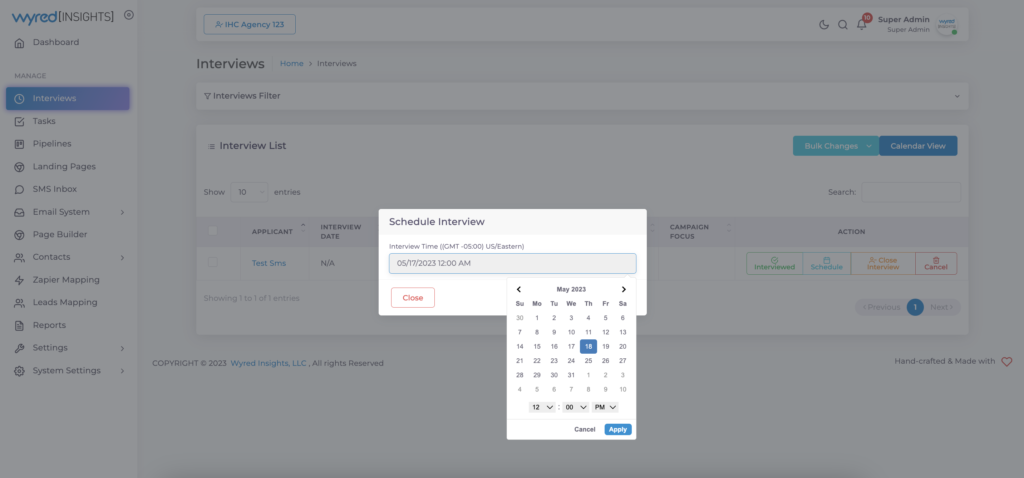Screen dimensions: 1024x478
Task: Open the minutes dropdown showing 00
Action: [576, 407]
